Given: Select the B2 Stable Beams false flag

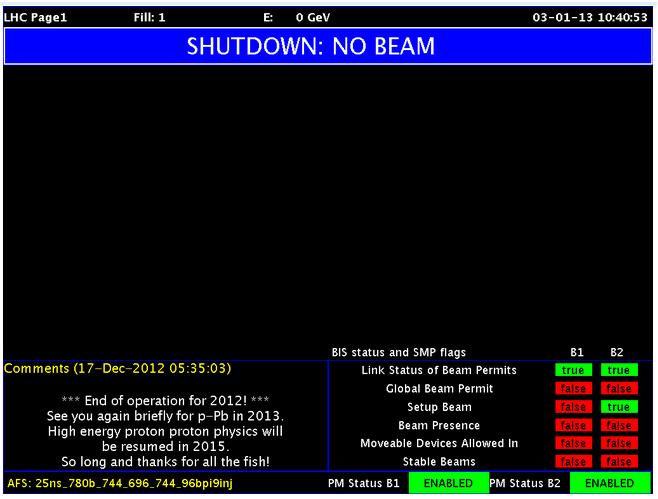Looking at the screenshot, I should pos(617,462).
